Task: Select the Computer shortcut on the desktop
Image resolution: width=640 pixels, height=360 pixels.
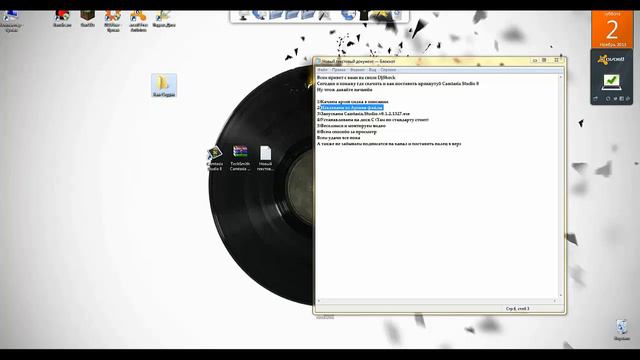Action: point(11,20)
